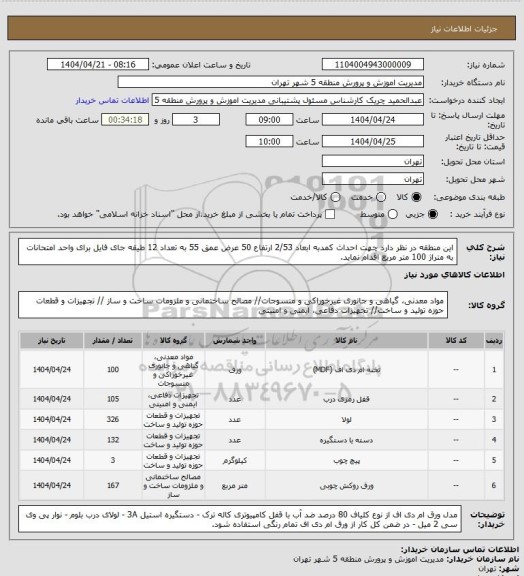Click unit کیلوگرم in row 5
524x576 pixels.
point(234,460)
